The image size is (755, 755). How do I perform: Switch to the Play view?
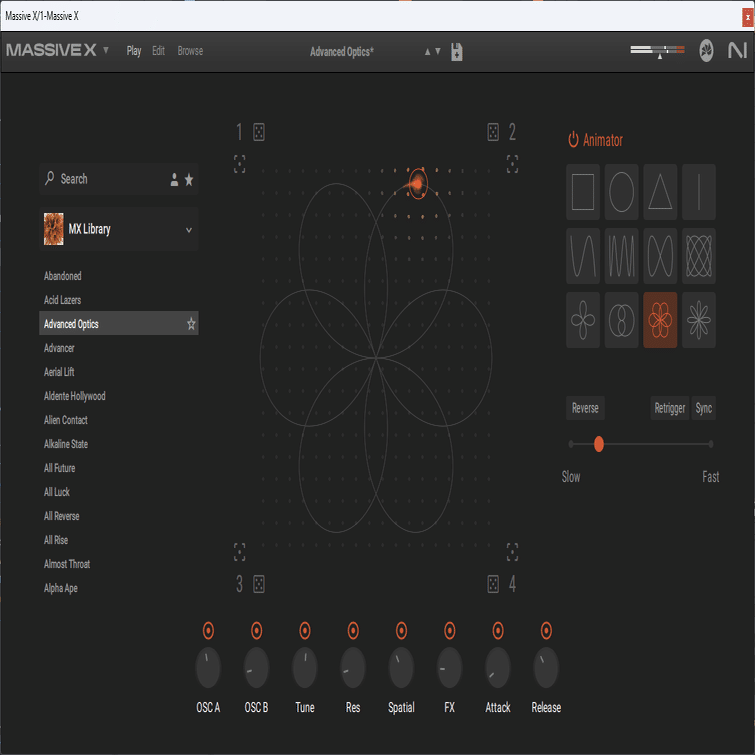tap(134, 51)
